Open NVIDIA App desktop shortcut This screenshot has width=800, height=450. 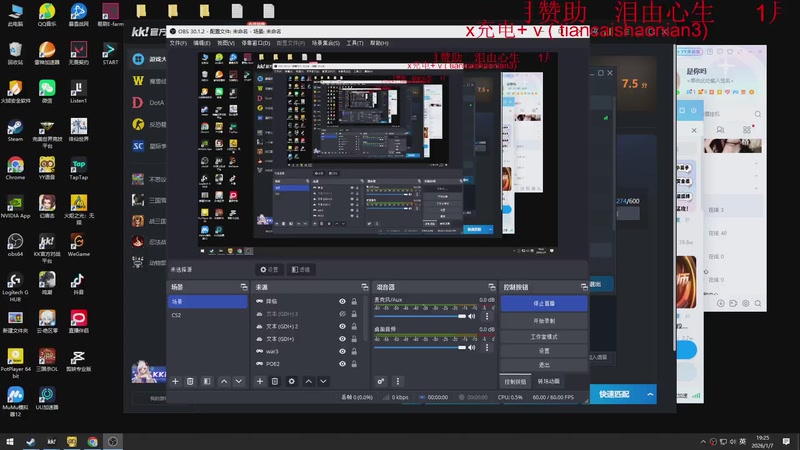tap(15, 207)
